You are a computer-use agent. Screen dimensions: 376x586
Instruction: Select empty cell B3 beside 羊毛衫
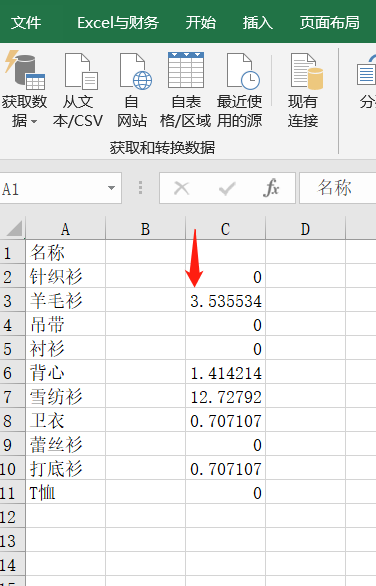145,300
